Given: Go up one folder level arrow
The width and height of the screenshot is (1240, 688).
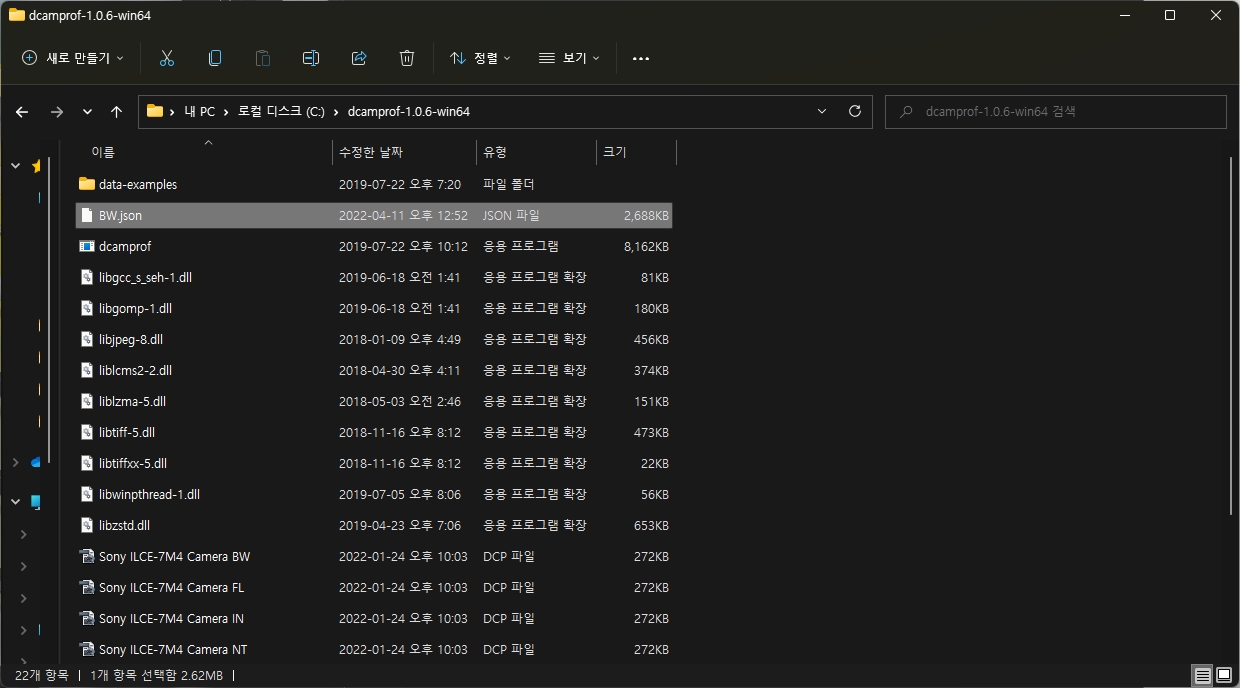Looking at the screenshot, I should tap(116, 112).
